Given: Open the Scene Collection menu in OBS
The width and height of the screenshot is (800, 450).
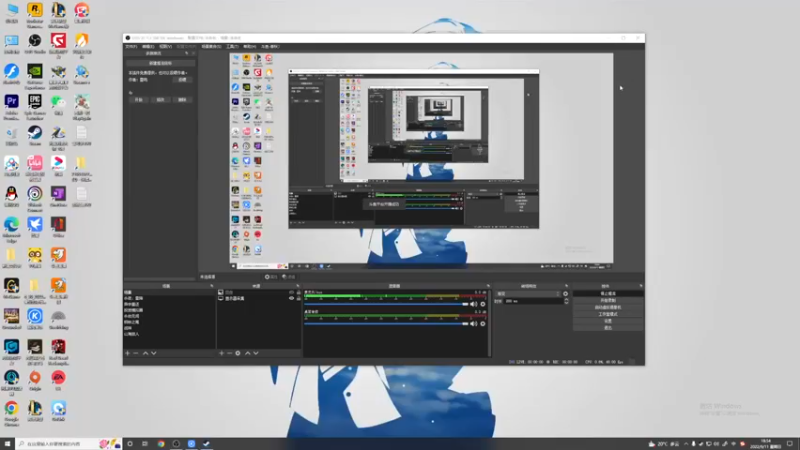Looking at the screenshot, I should point(211,46).
